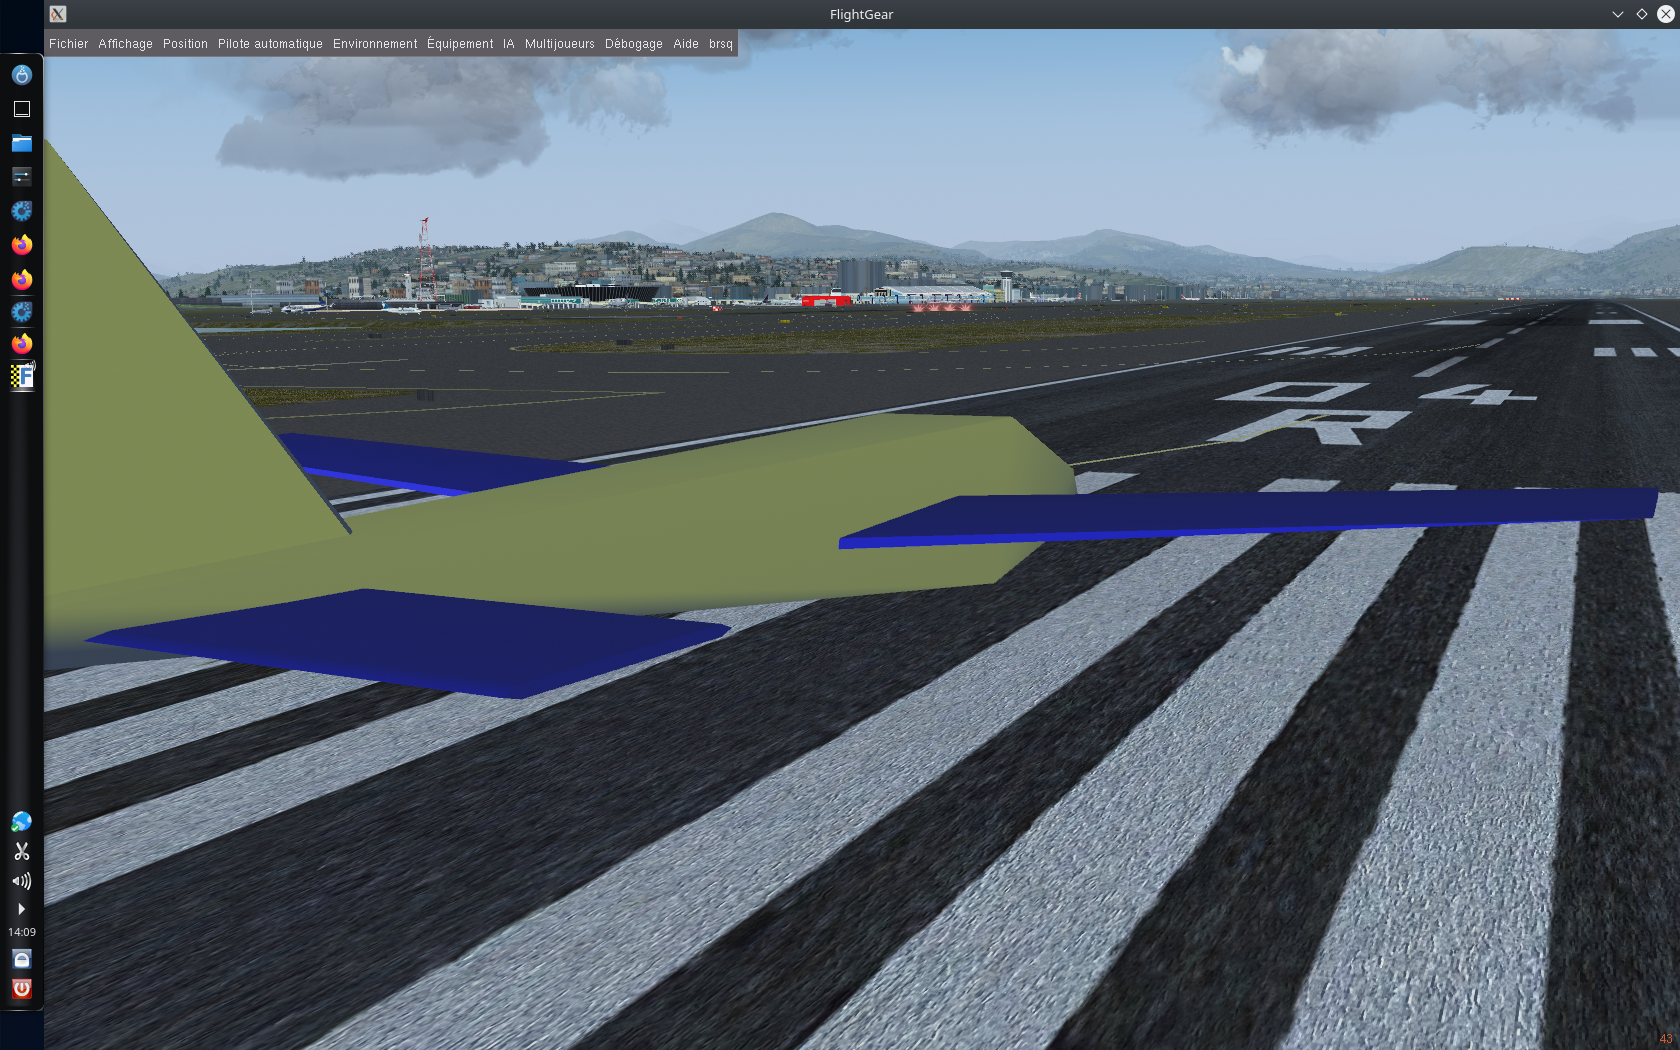The image size is (1680, 1050).
Task: Close the FlightGear window
Action: click(1665, 14)
